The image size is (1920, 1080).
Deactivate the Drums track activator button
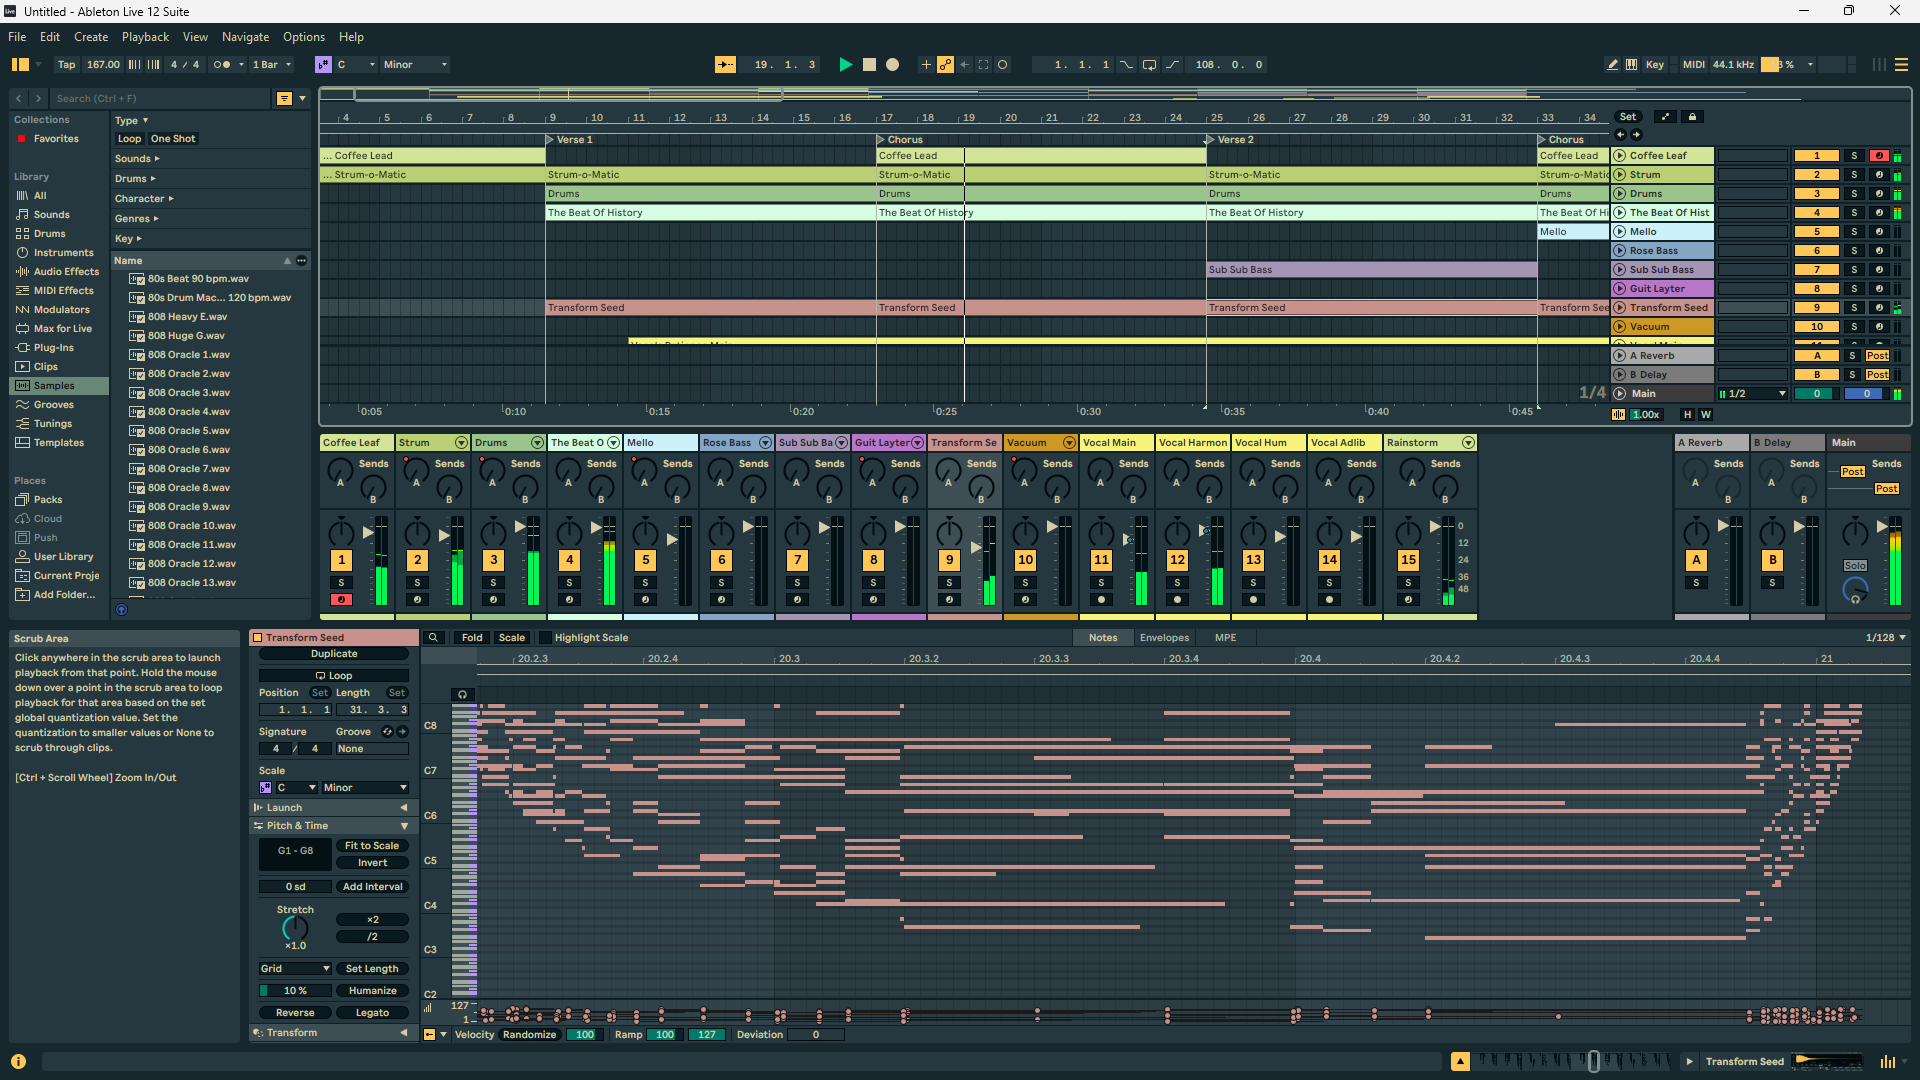1818,193
